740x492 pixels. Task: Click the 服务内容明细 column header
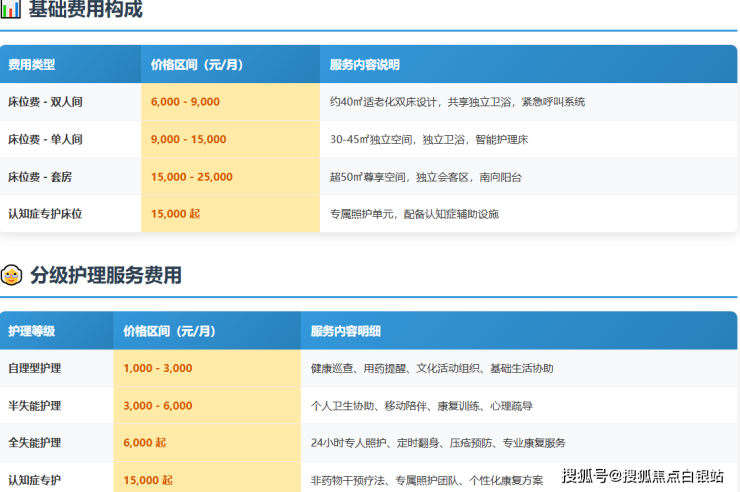coord(345,331)
